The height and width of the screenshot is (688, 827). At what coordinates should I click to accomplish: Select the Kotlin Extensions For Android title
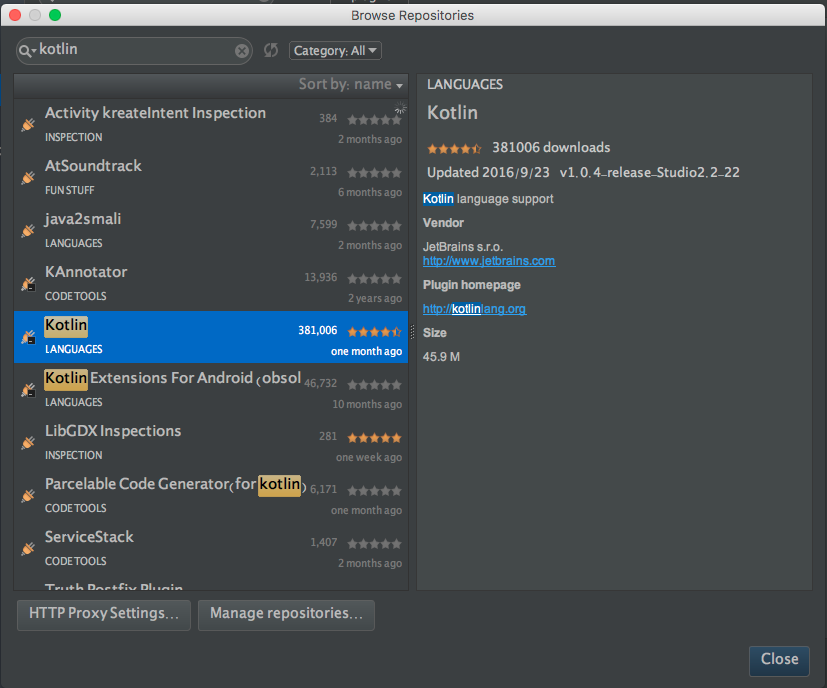[173, 378]
